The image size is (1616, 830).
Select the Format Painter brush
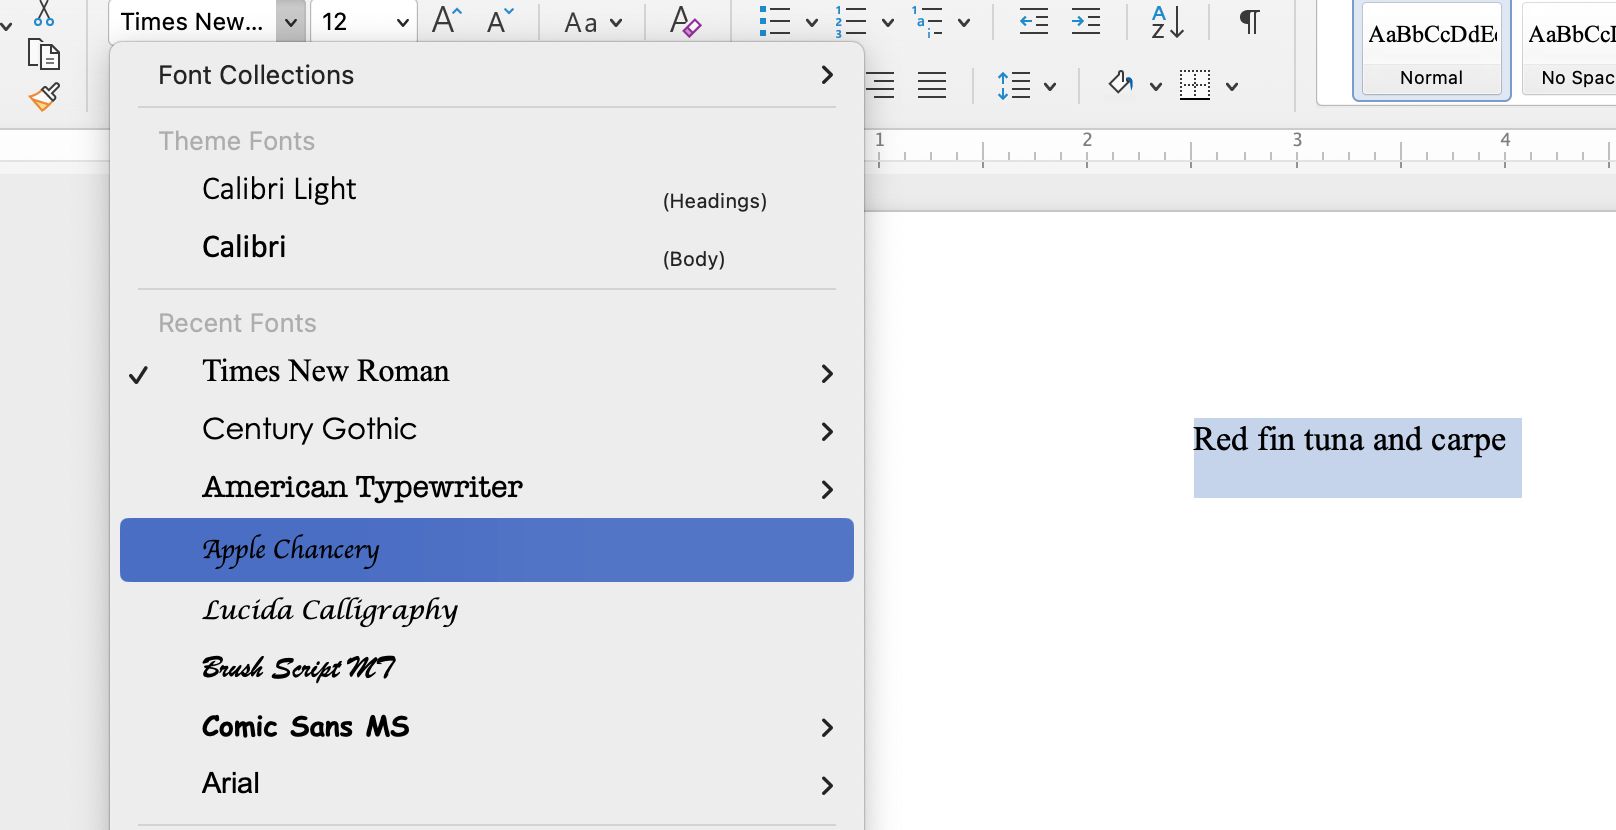point(44,97)
